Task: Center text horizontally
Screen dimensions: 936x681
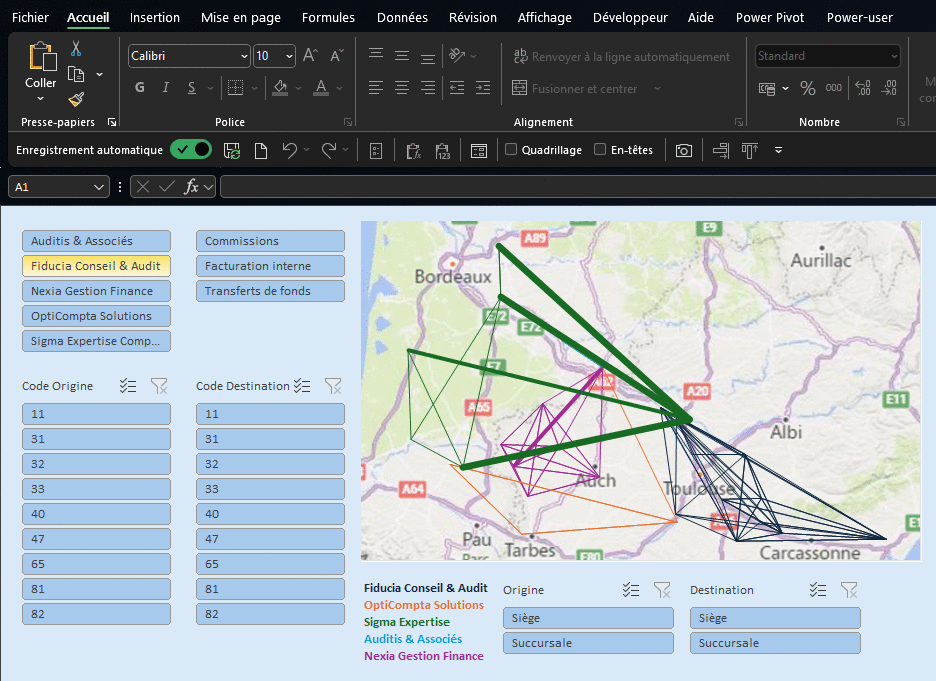Action: tap(402, 88)
